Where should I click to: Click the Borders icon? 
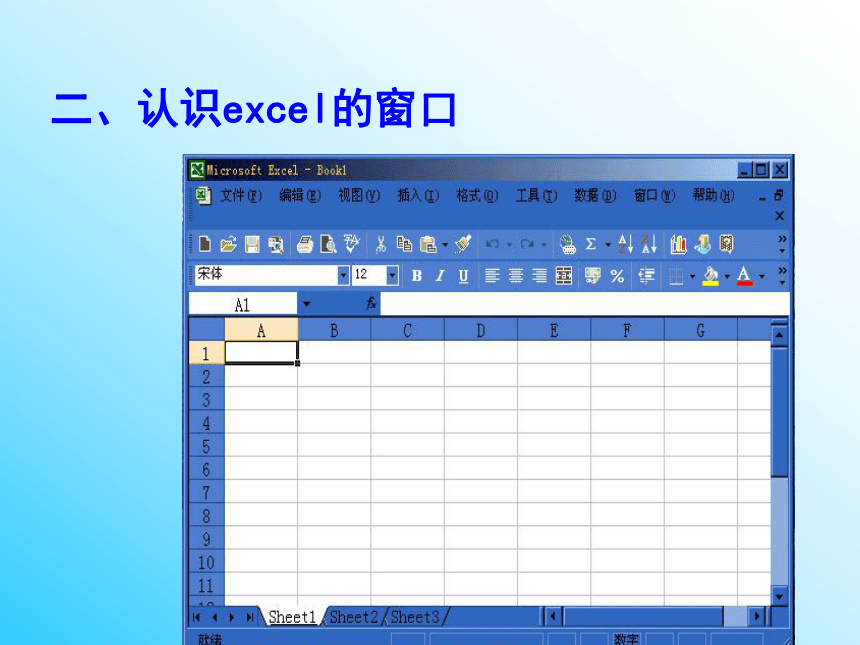676,276
